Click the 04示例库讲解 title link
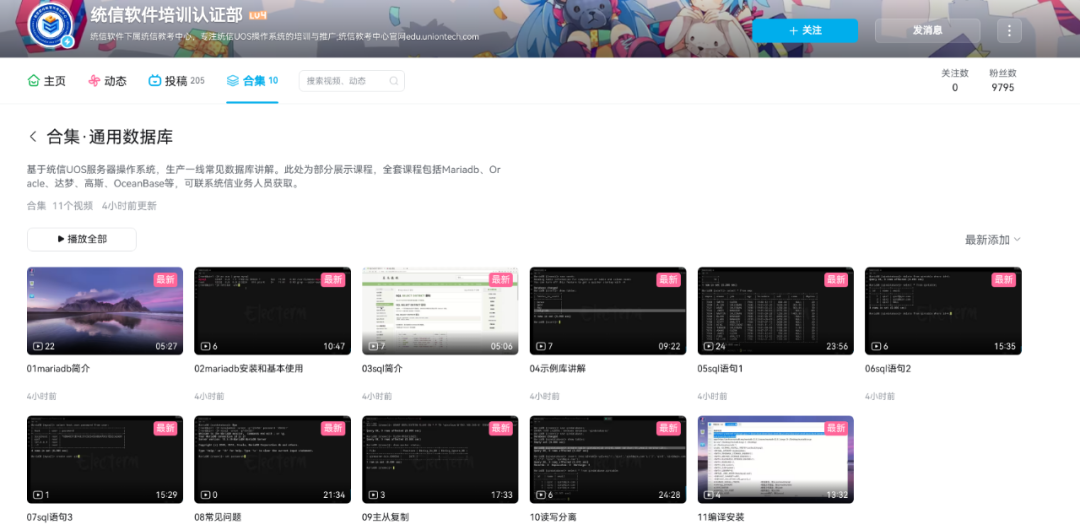Viewport: 1080px width, 530px height. coord(558,369)
